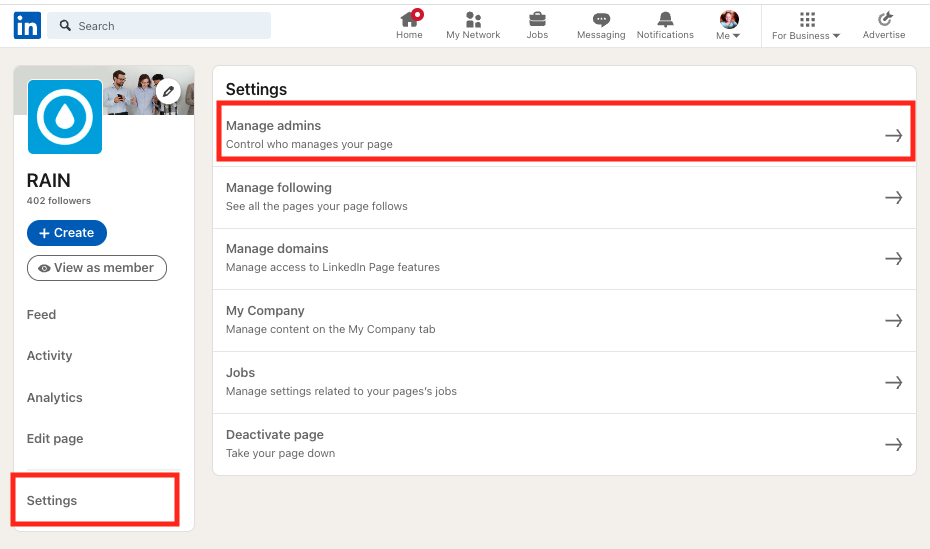930x549 pixels.
Task: Open the Manage following row
Action: 564,197
